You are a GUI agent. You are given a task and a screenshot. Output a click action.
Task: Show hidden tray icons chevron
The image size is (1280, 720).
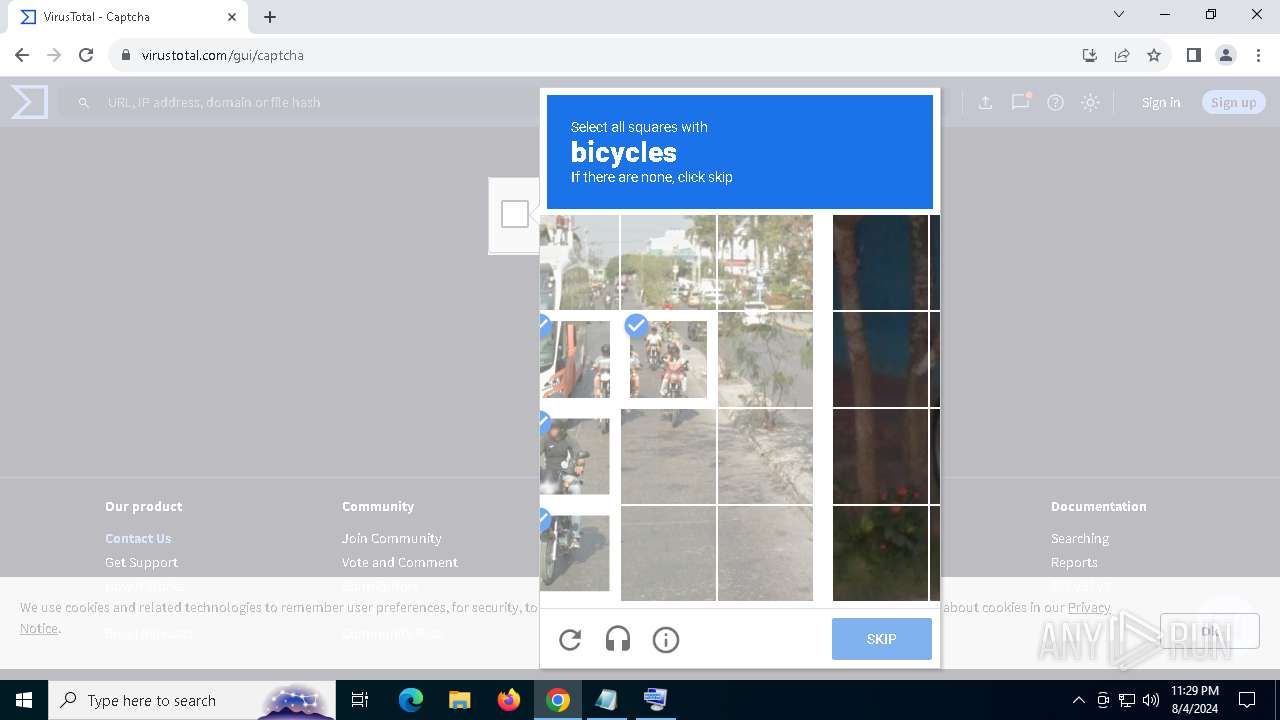[1078, 700]
